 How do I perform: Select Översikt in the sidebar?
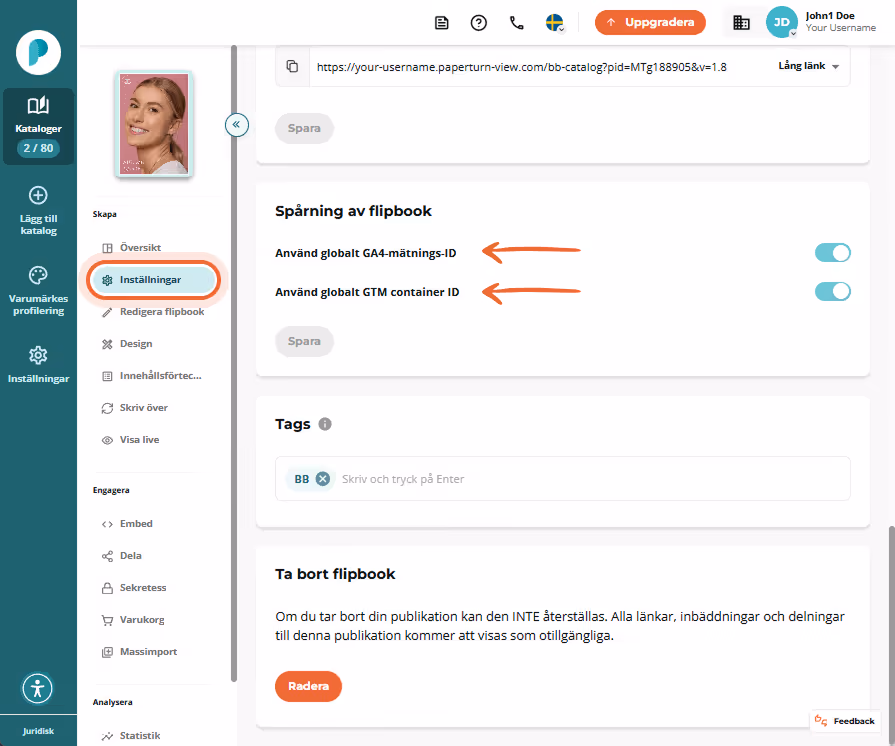140,248
